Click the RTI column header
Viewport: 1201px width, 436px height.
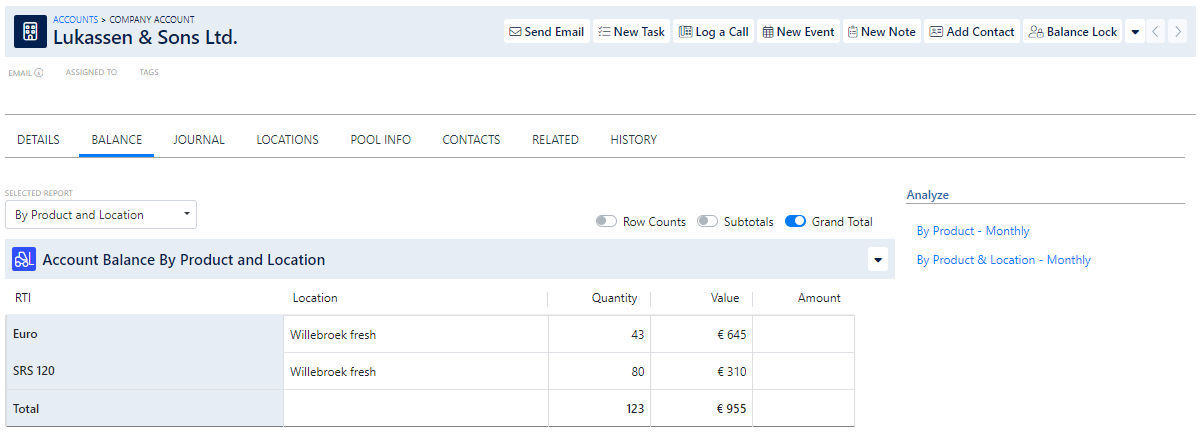coord(23,298)
